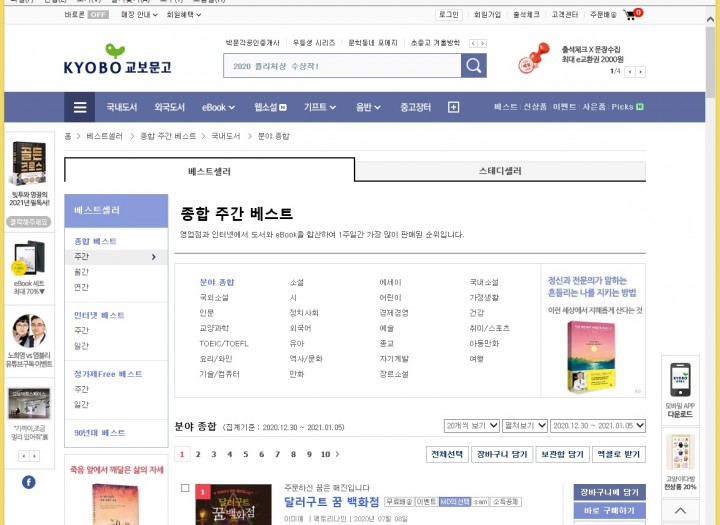This screenshot has height=525, width=720.
Task: Open the shopping cart icon
Action: tap(630, 15)
